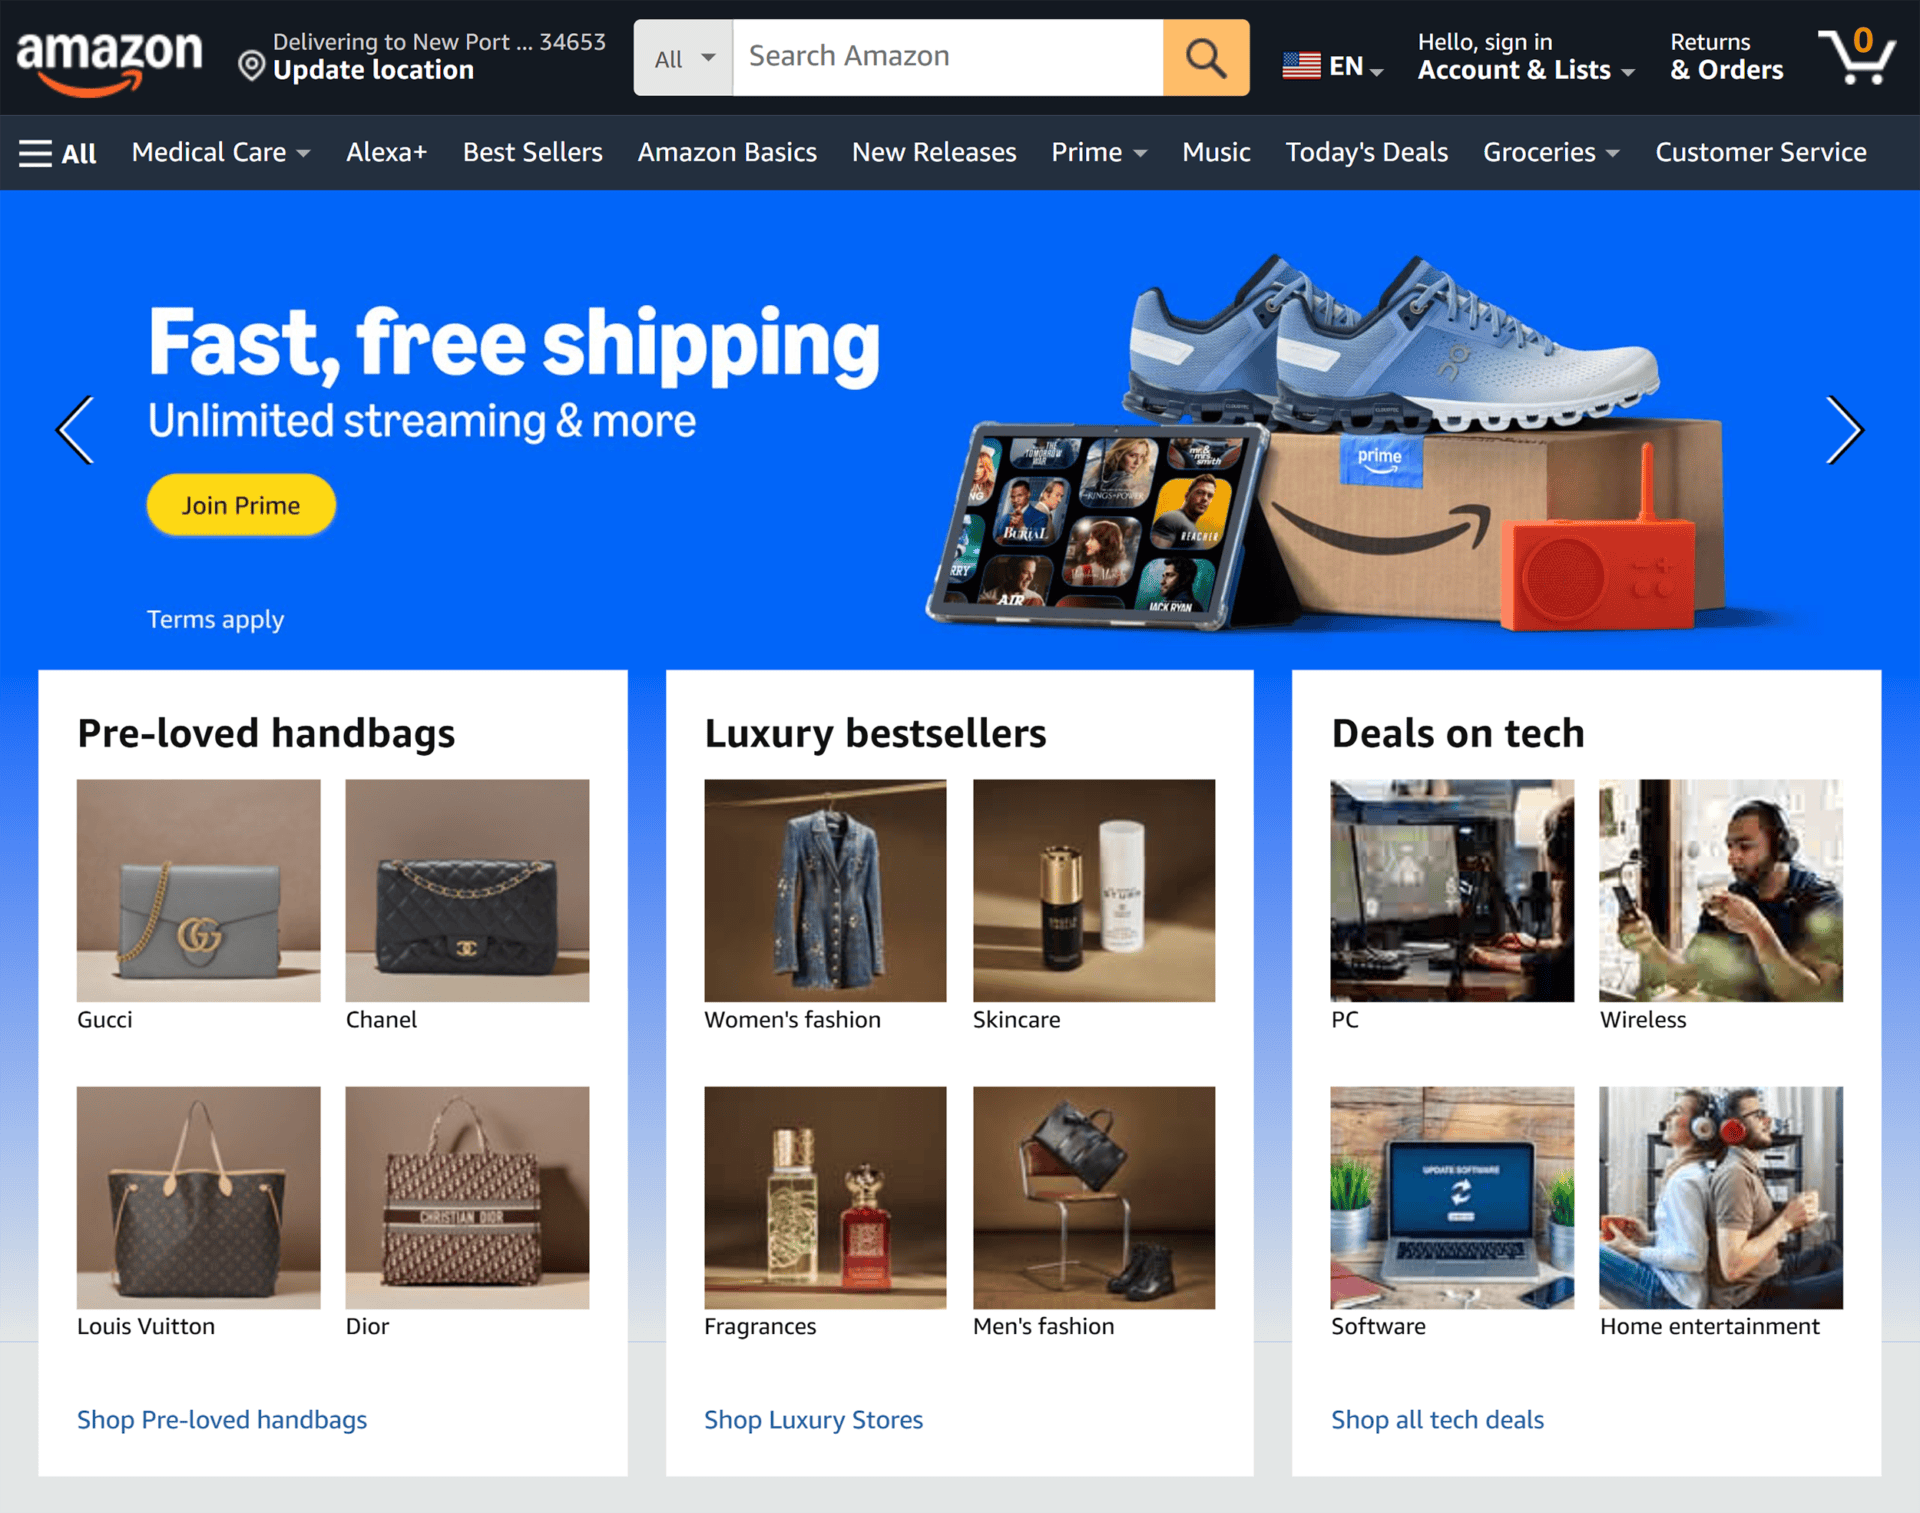Open Shop all tech deals link

[1437, 1420]
